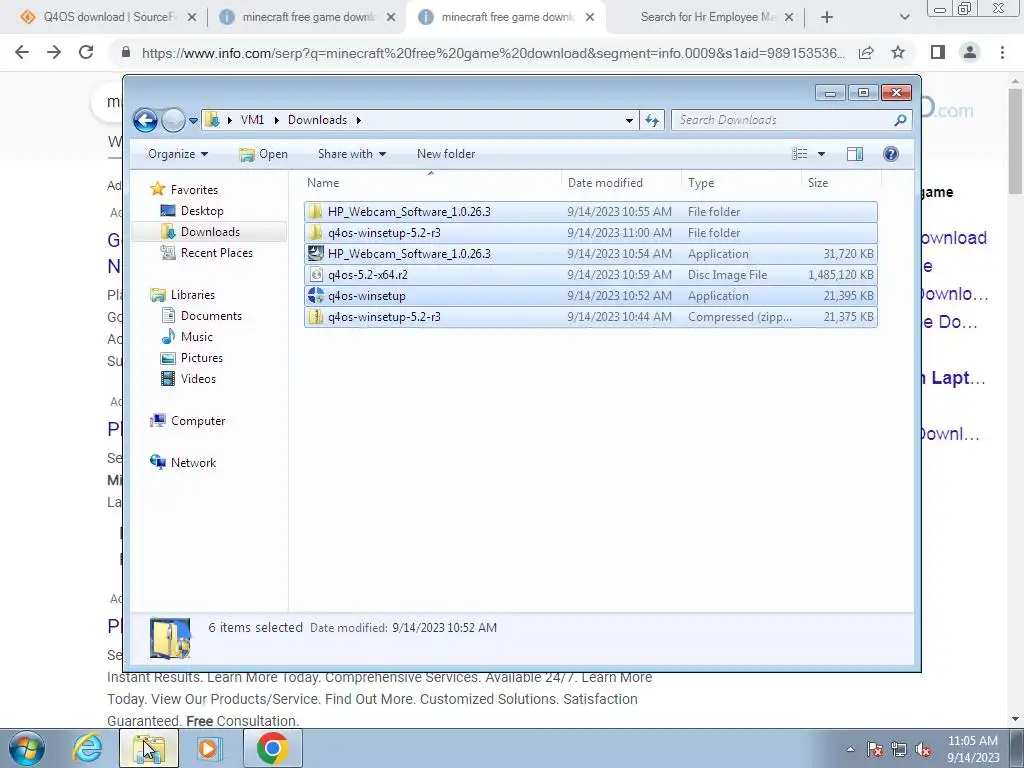
Task: Open the Organize menu
Action: (178, 154)
